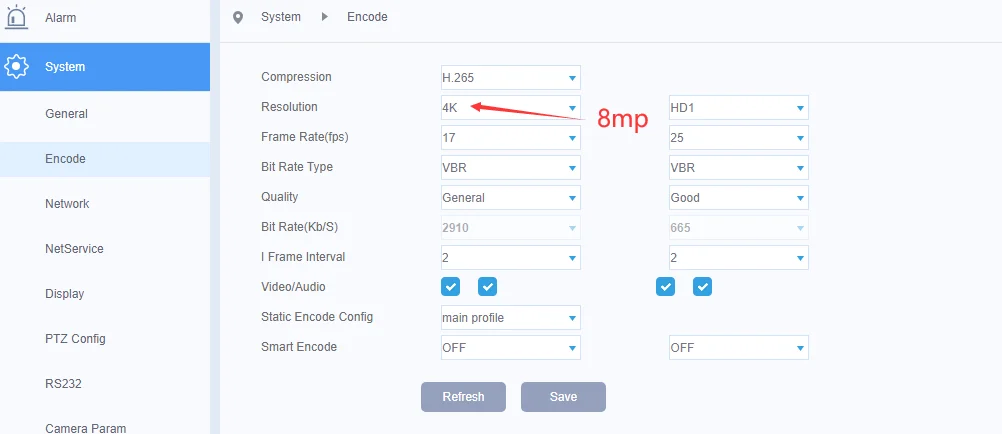The width and height of the screenshot is (1002, 434).
Task: Click the Save button
Action: (563, 397)
